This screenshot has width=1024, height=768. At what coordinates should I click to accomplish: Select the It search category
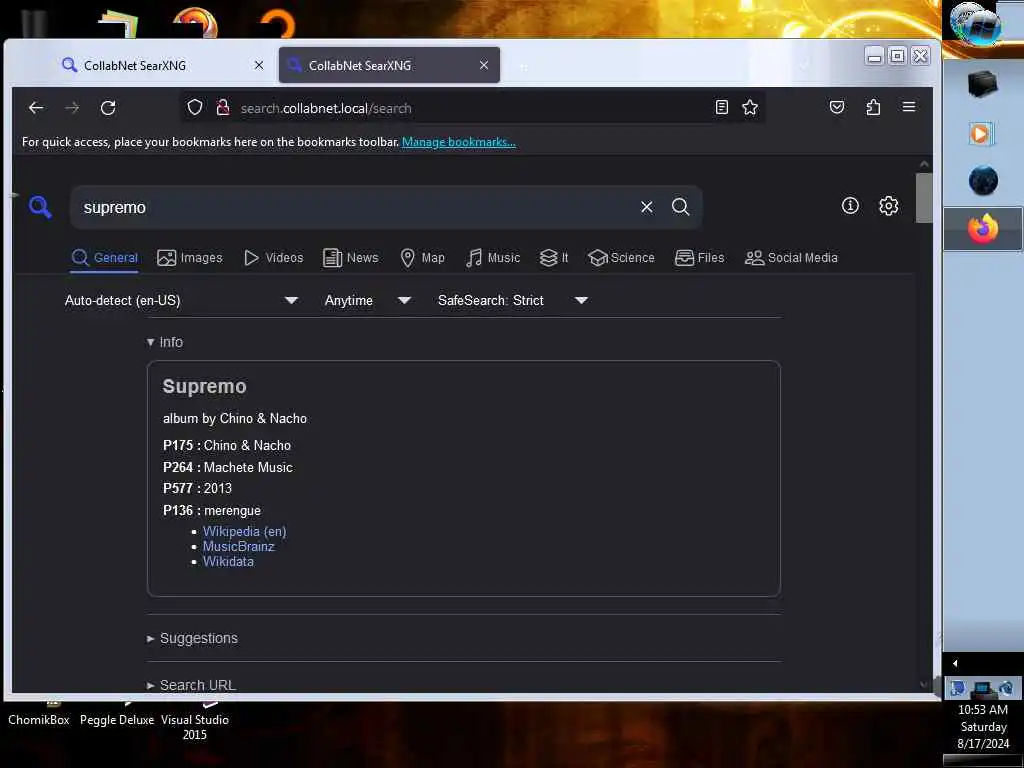[x=554, y=258]
